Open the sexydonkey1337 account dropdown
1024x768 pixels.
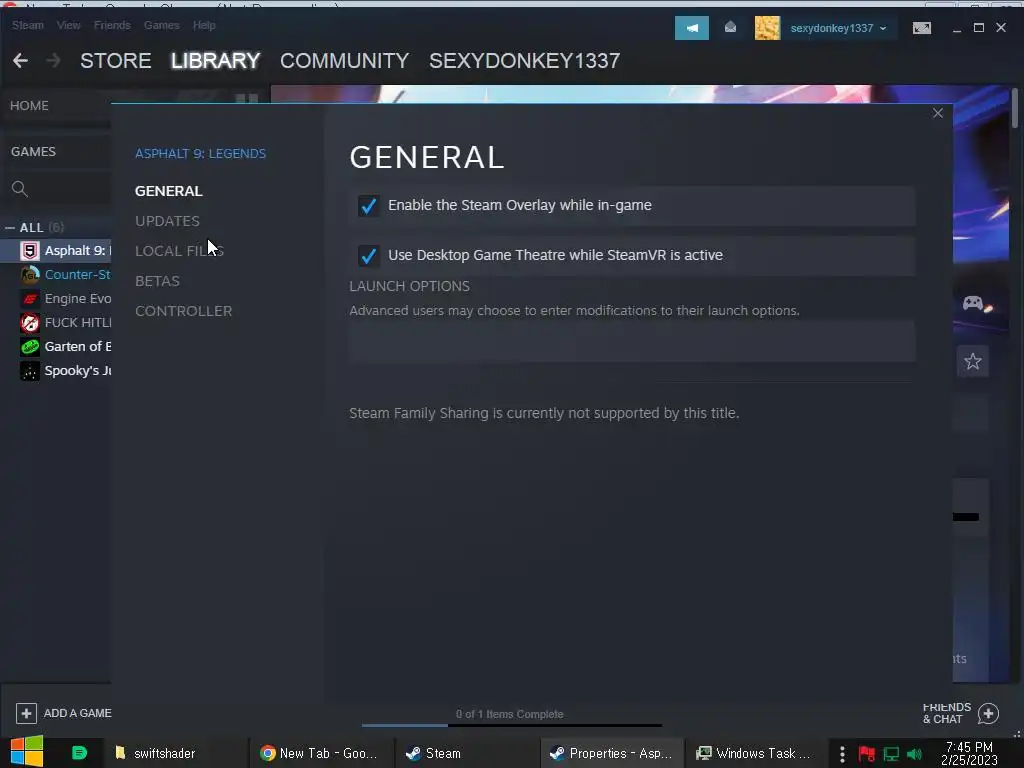coord(839,28)
